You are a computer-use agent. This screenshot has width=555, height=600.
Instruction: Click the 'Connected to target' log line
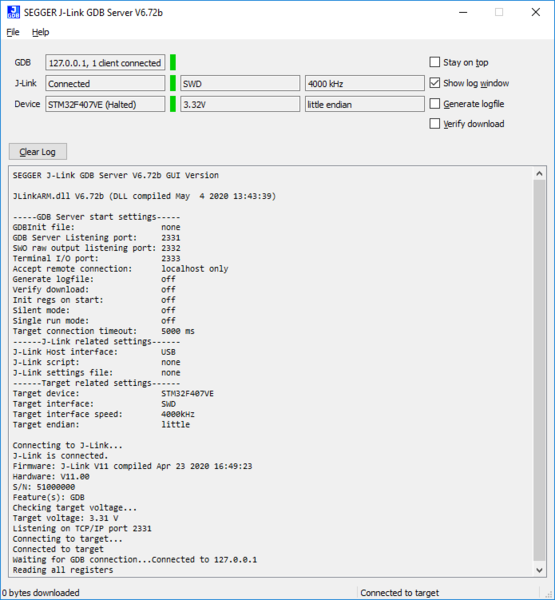58,549
